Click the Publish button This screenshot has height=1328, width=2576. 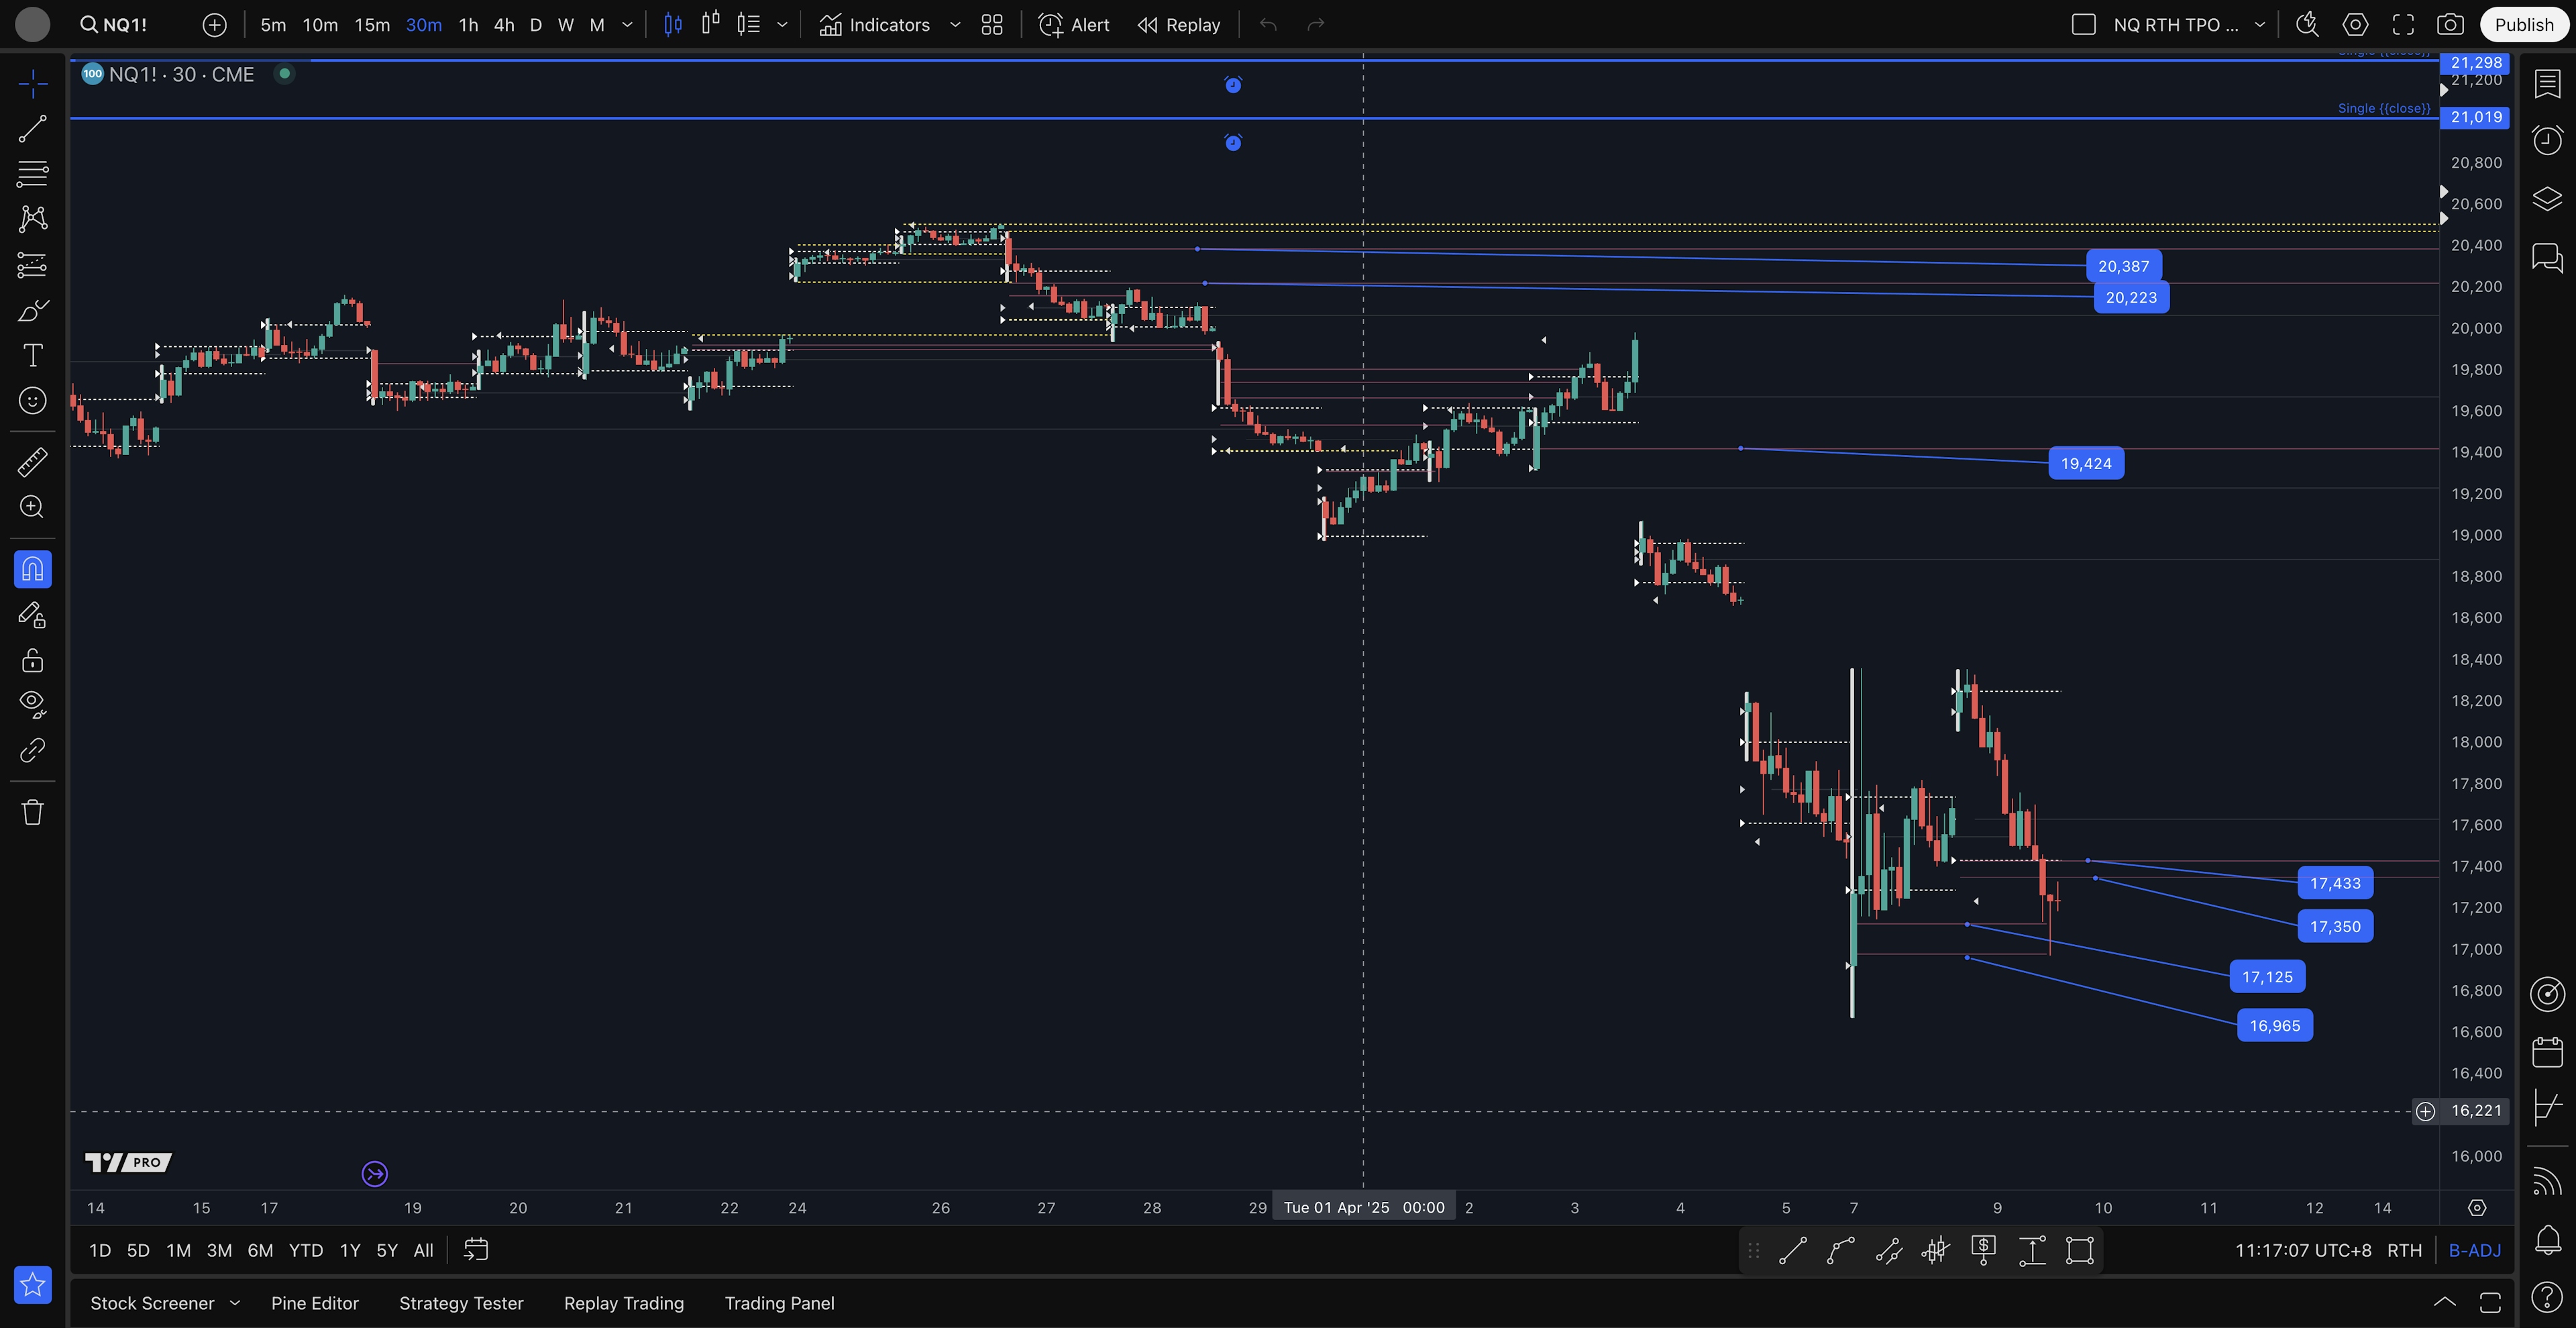[x=2523, y=25]
